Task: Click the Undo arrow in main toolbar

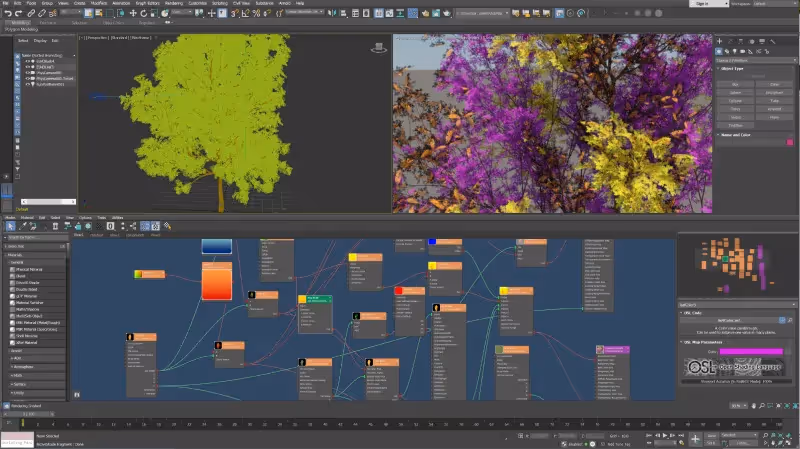Action: click(x=8, y=13)
